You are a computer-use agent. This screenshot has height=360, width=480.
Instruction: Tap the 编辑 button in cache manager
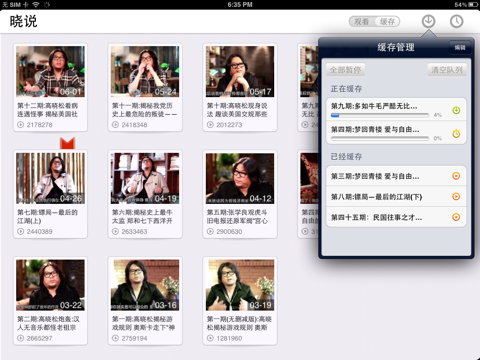pos(460,47)
